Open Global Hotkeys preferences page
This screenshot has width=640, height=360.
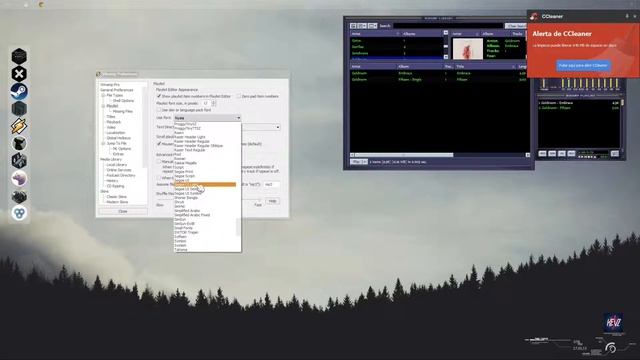[118, 138]
